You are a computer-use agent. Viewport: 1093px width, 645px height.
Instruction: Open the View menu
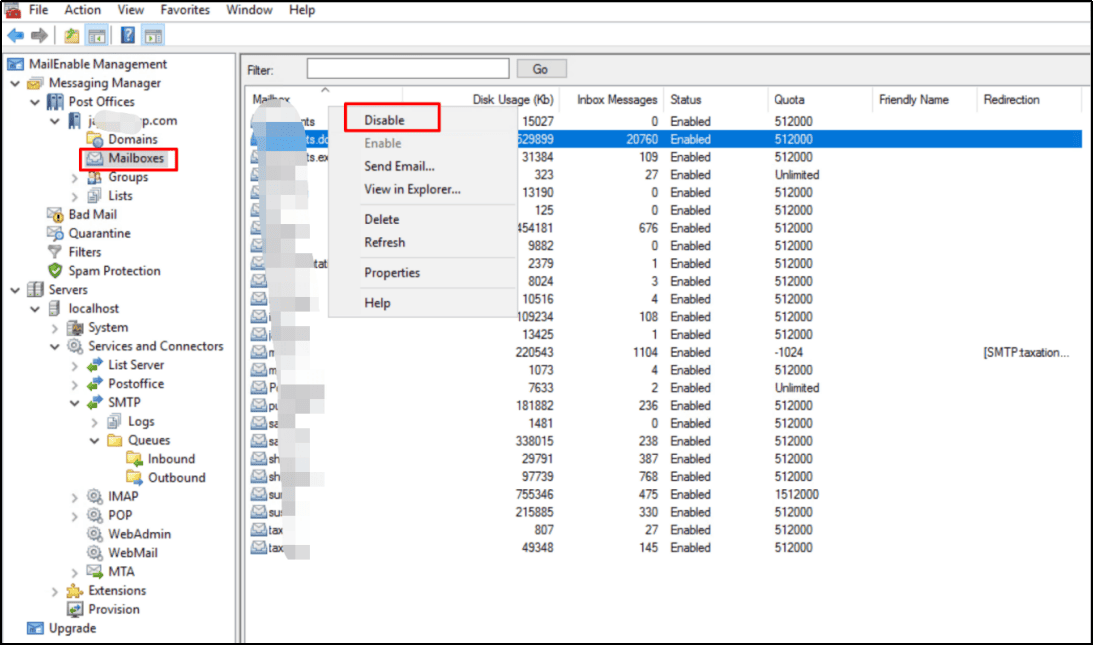[x=130, y=10]
